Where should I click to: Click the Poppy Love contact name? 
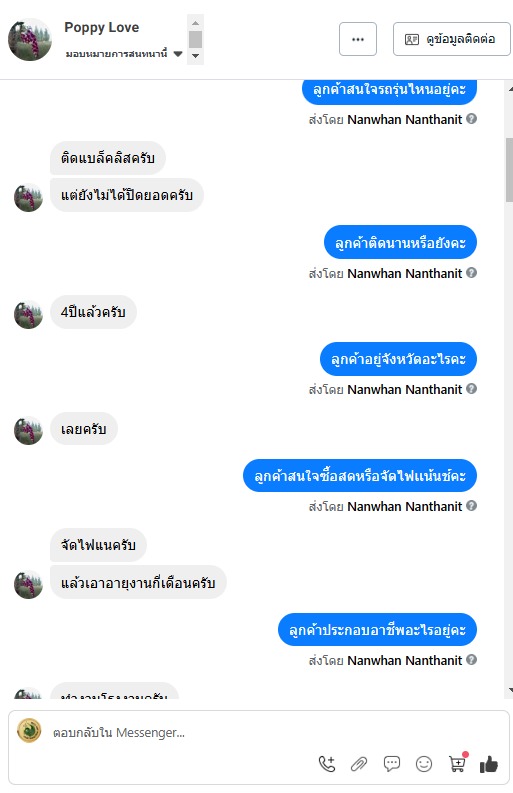coord(102,27)
